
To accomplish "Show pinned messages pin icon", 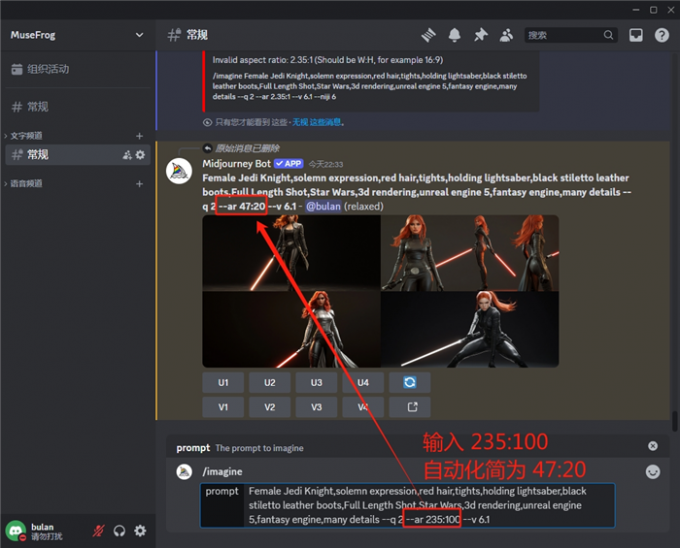I will click(481, 35).
